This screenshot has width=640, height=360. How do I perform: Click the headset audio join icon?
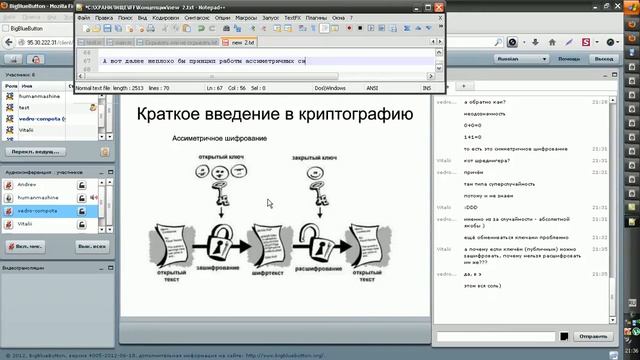(36, 60)
